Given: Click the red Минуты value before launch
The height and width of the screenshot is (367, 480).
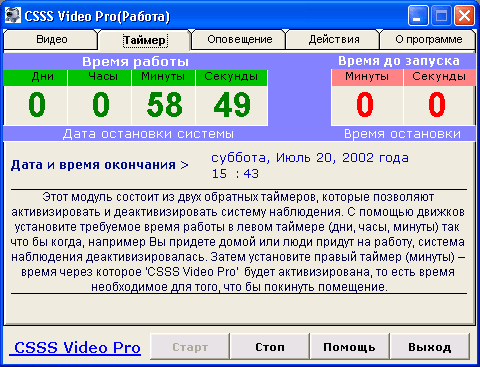Looking at the screenshot, I should 365,105.
